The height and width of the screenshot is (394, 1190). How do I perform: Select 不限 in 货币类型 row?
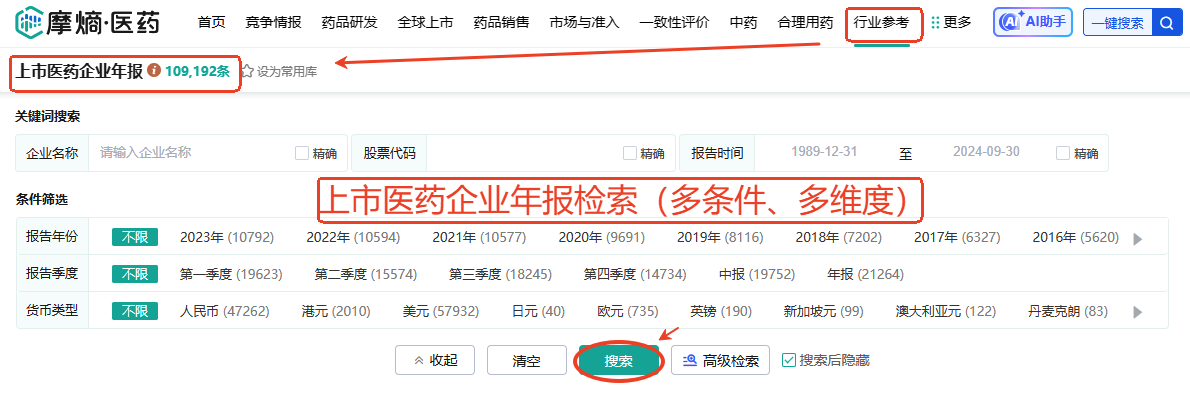135,311
